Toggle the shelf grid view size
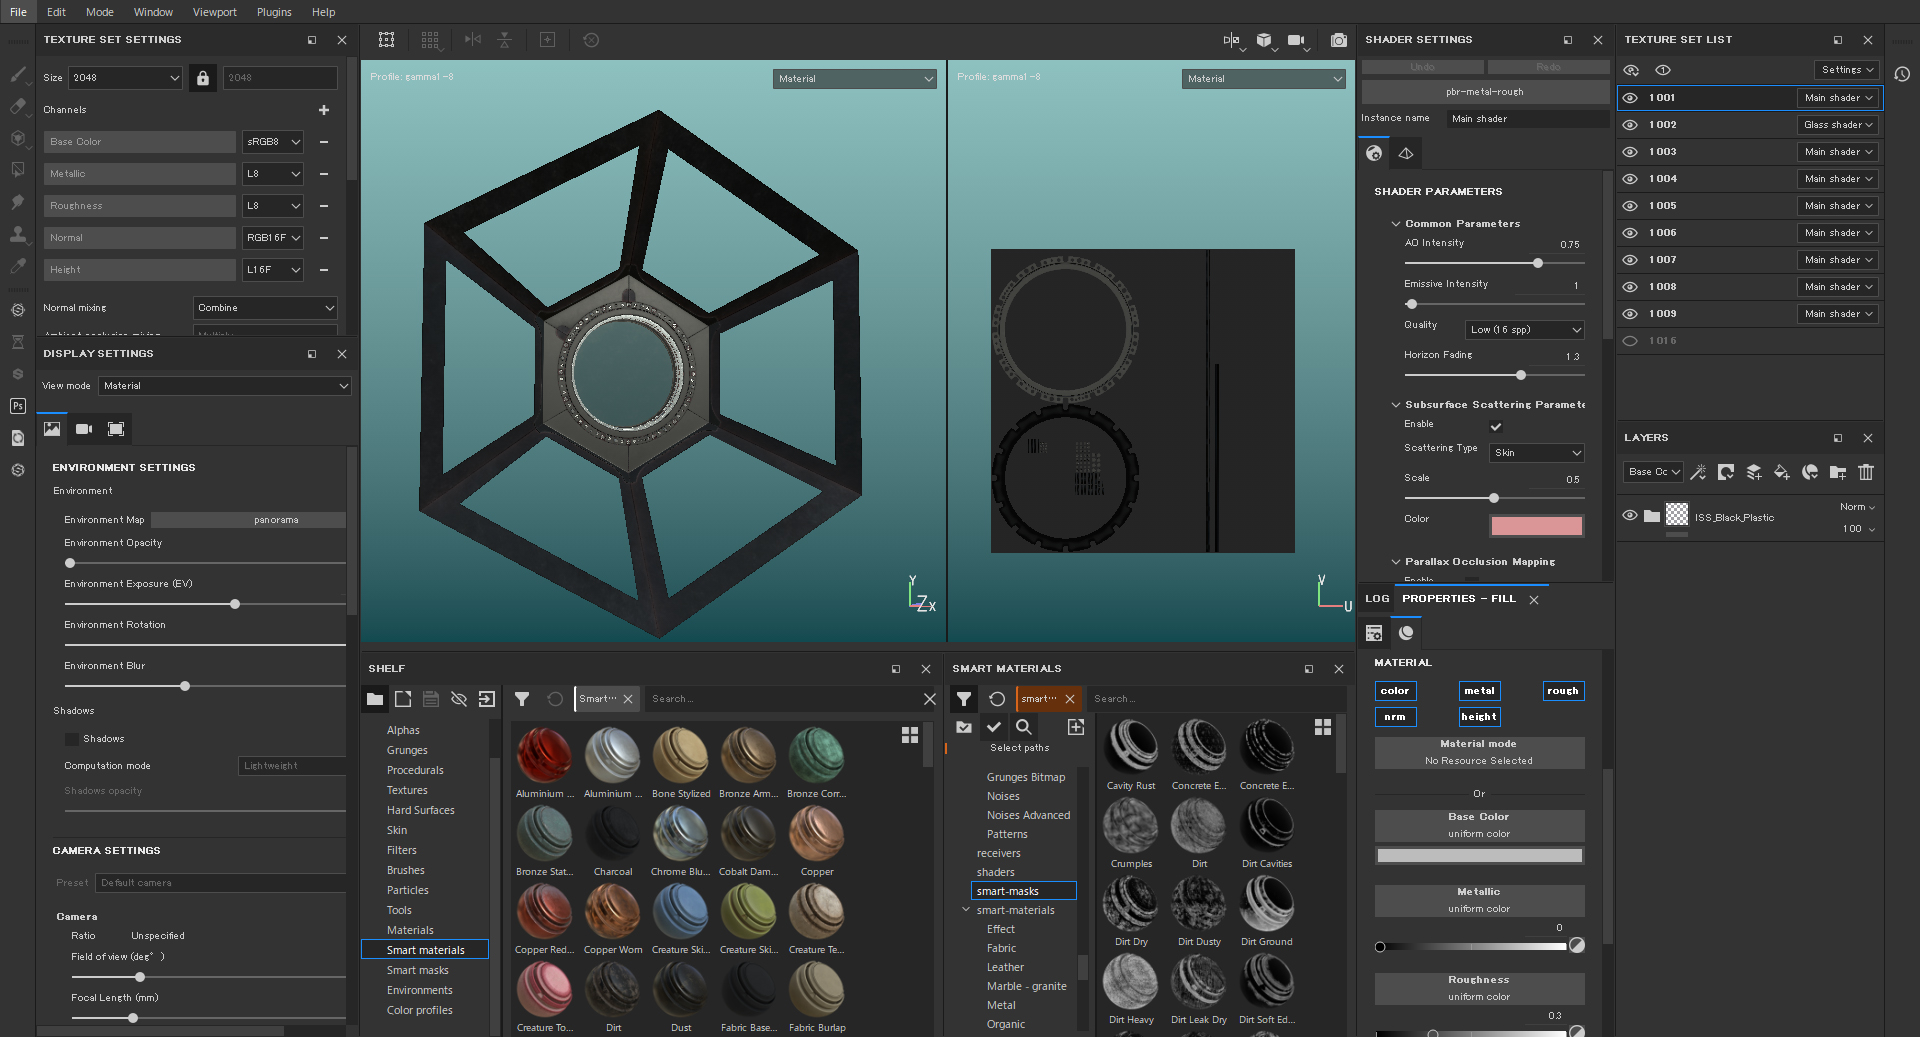This screenshot has width=1920, height=1037. tap(910, 735)
